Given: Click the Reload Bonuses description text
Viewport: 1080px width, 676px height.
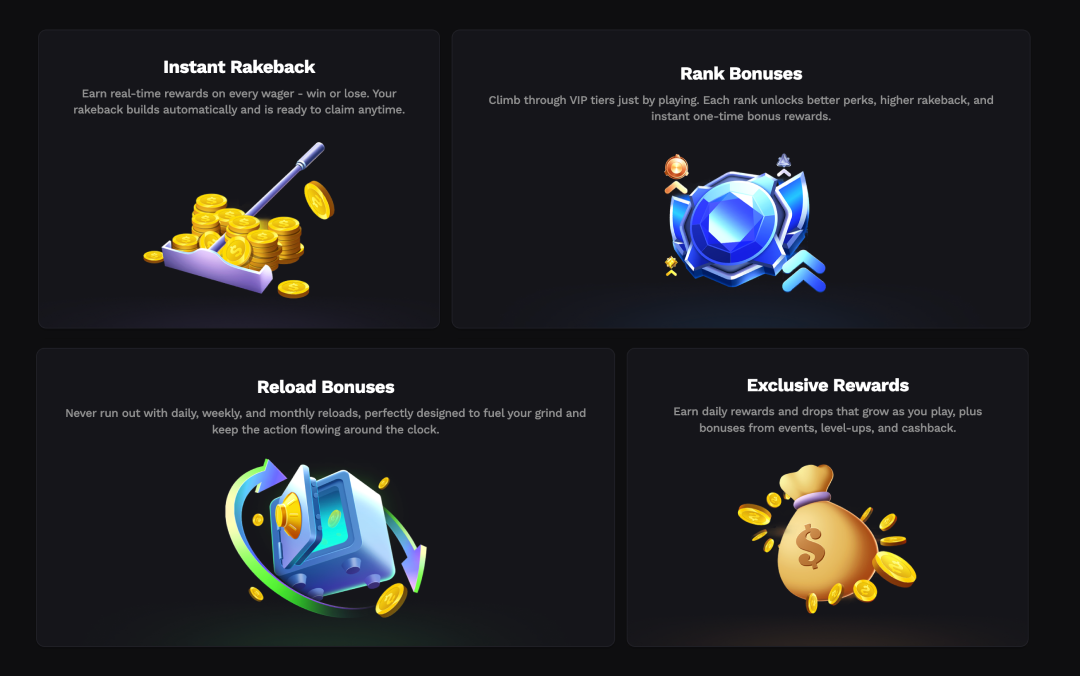Looking at the screenshot, I should pos(326,421).
